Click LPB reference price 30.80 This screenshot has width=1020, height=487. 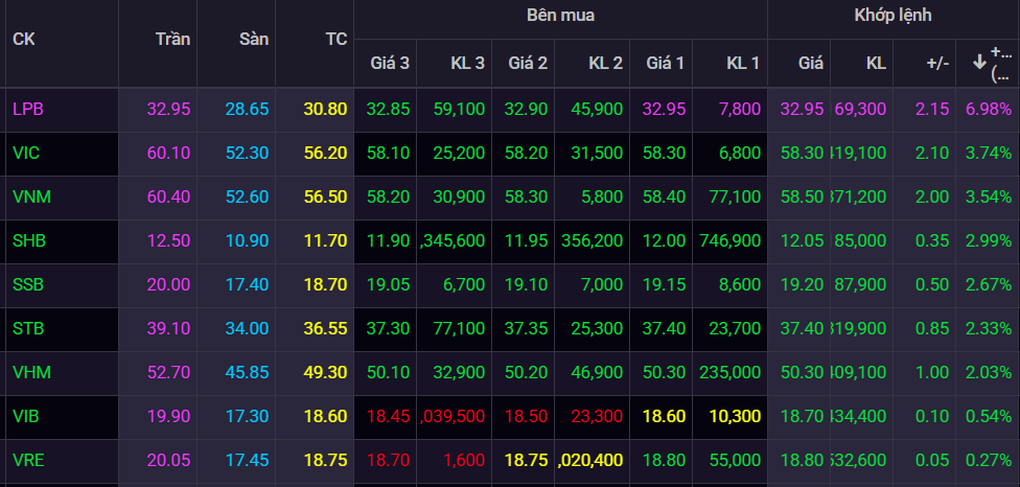tap(325, 109)
